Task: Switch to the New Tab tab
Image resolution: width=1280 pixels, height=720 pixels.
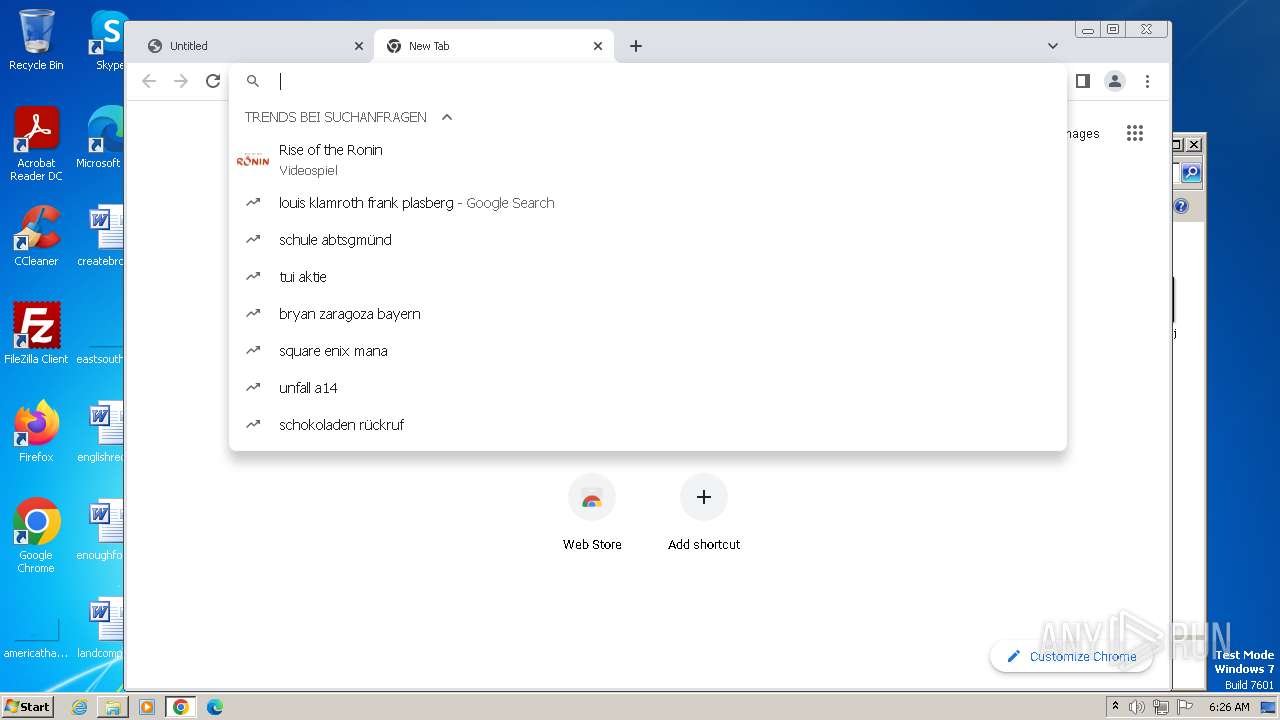Action: click(x=494, y=46)
